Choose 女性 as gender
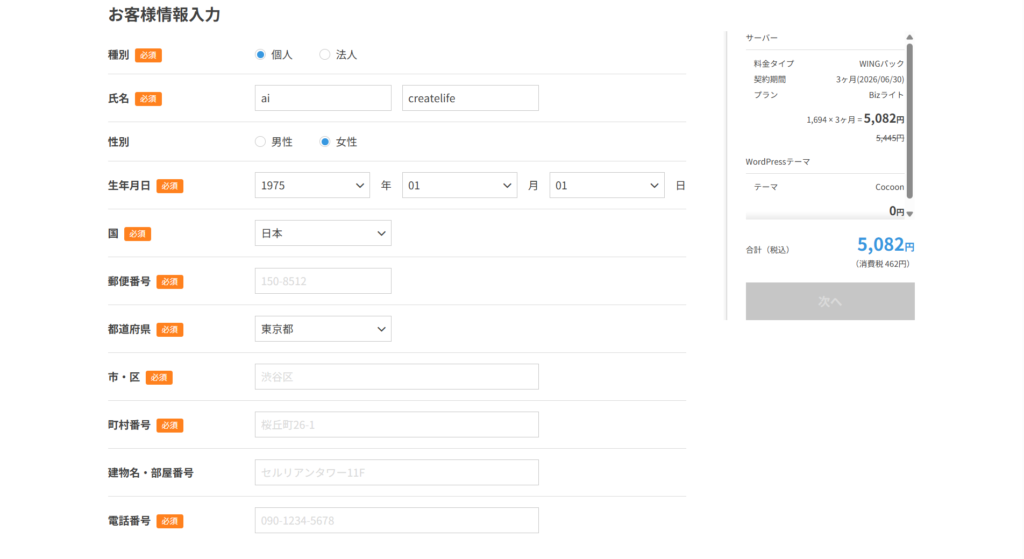This screenshot has height=559, width=1024. 325,142
